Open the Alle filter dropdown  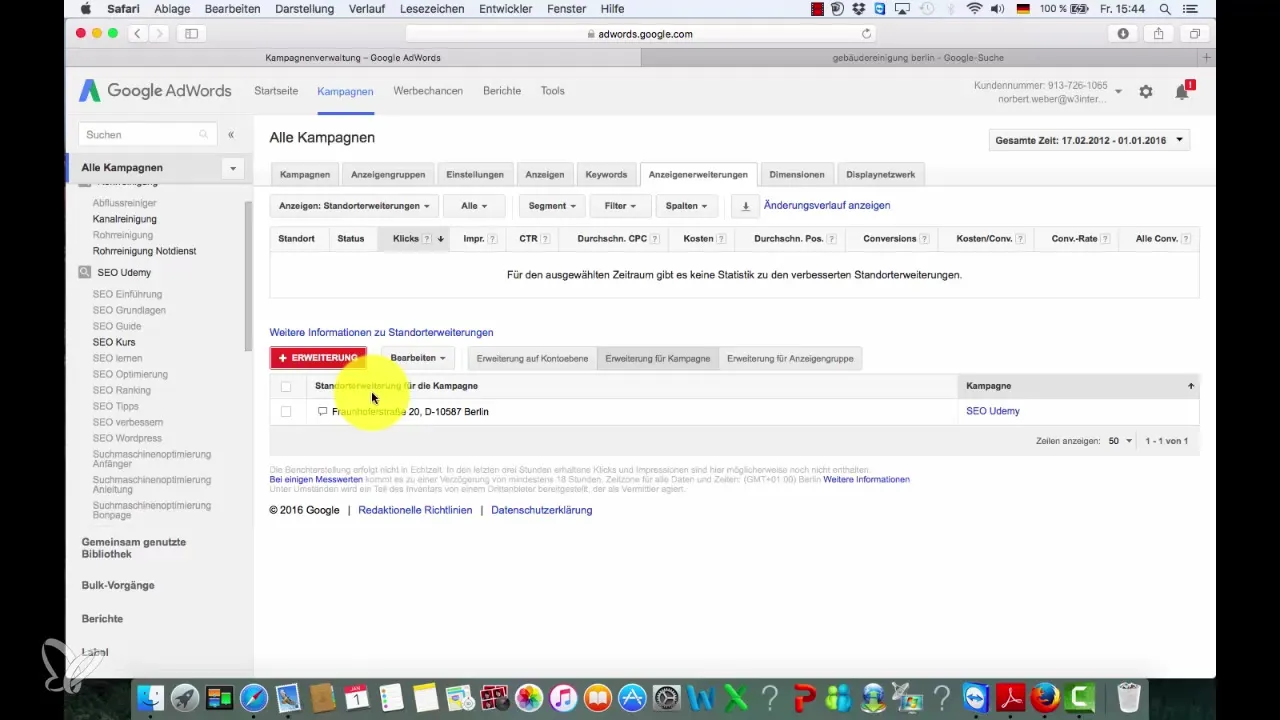[x=473, y=206]
